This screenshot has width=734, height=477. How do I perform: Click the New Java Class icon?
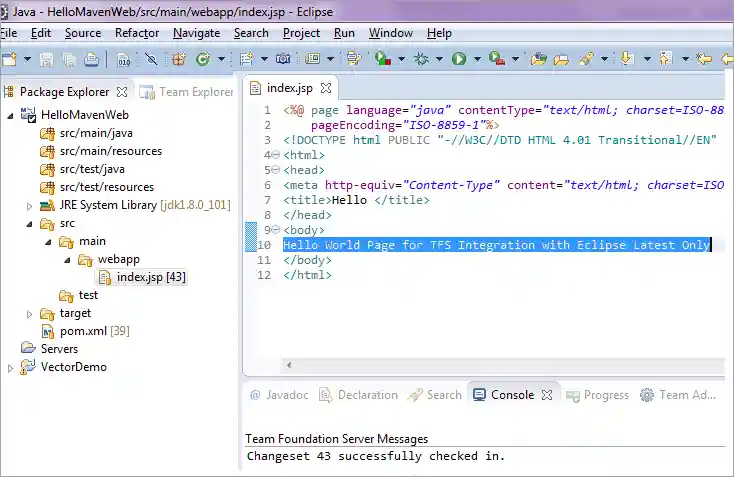[203, 59]
